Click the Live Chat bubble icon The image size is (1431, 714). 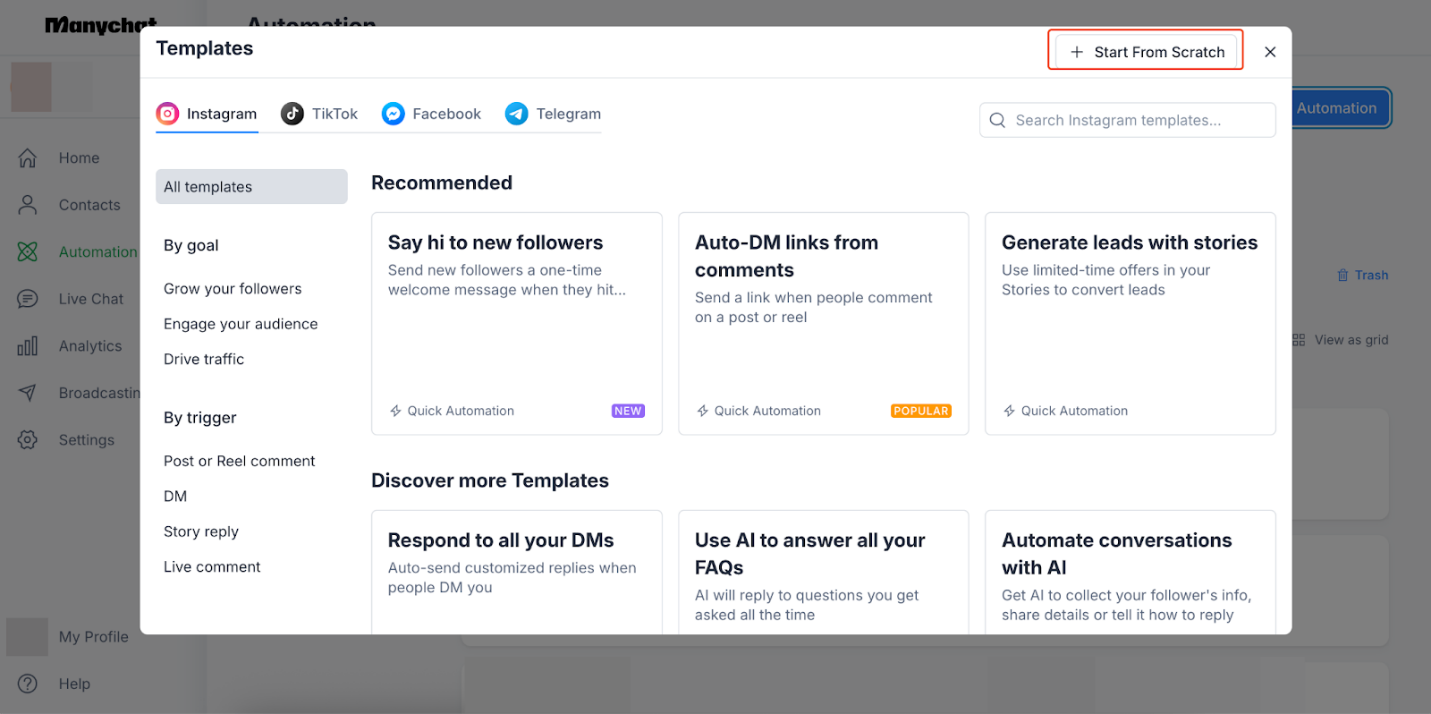(28, 299)
